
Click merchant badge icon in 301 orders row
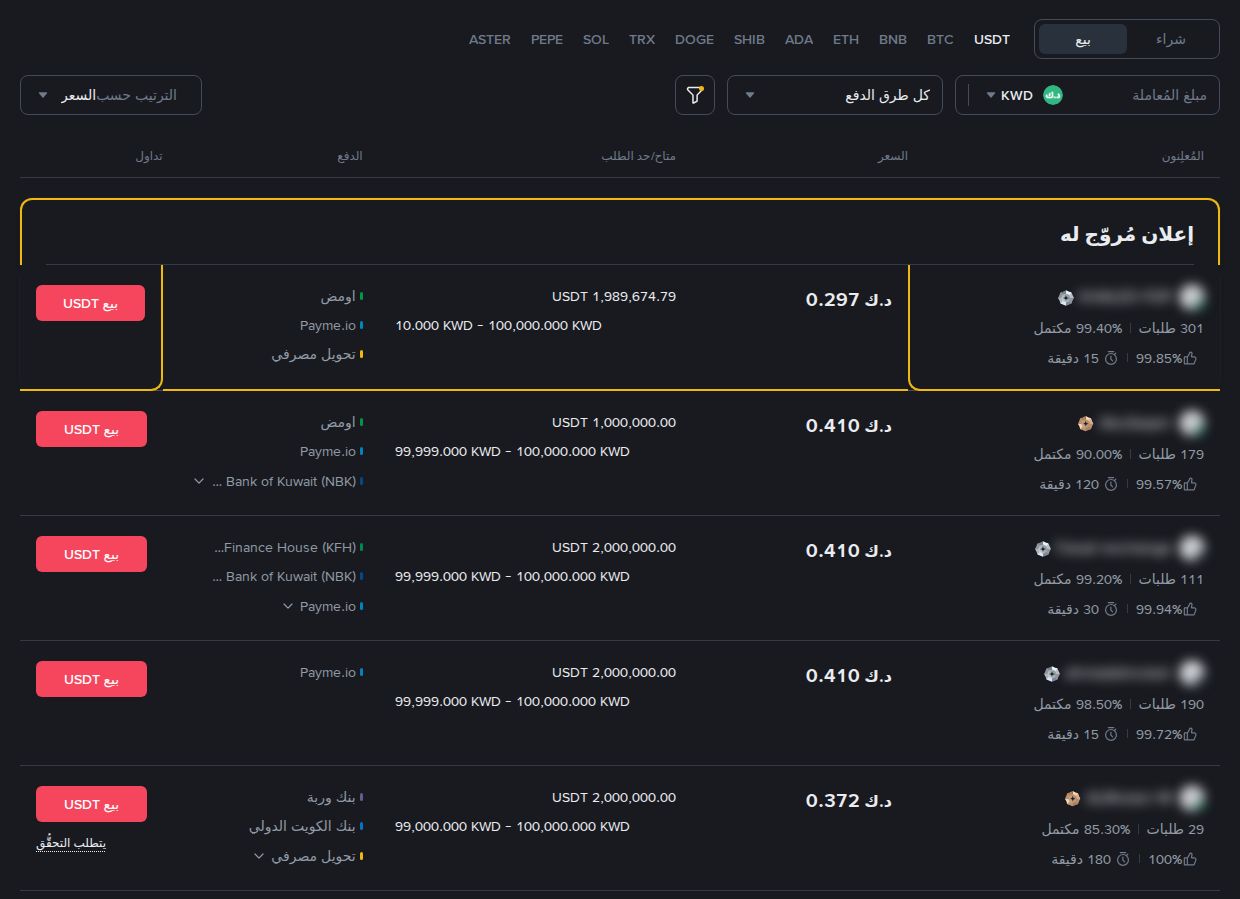coord(1066,298)
